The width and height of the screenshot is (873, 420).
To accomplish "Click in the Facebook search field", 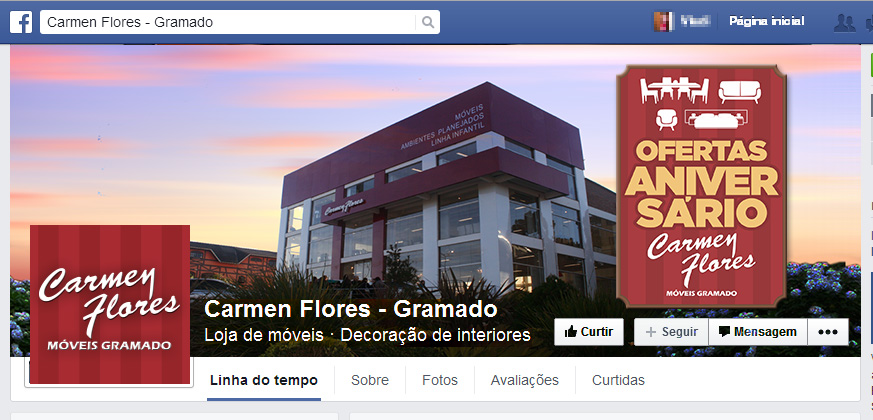I will (x=228, y=22).
